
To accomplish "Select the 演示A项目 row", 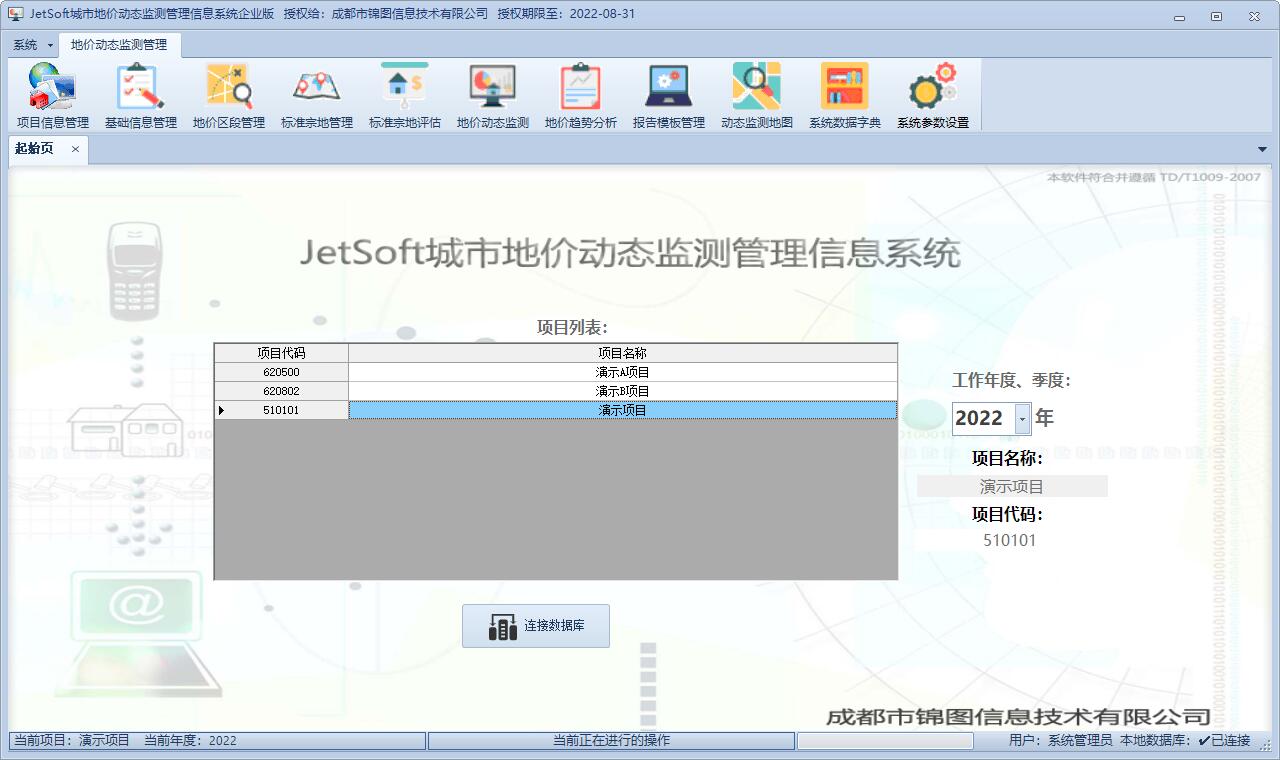I will pyautogui.click(x=623, y=372).
